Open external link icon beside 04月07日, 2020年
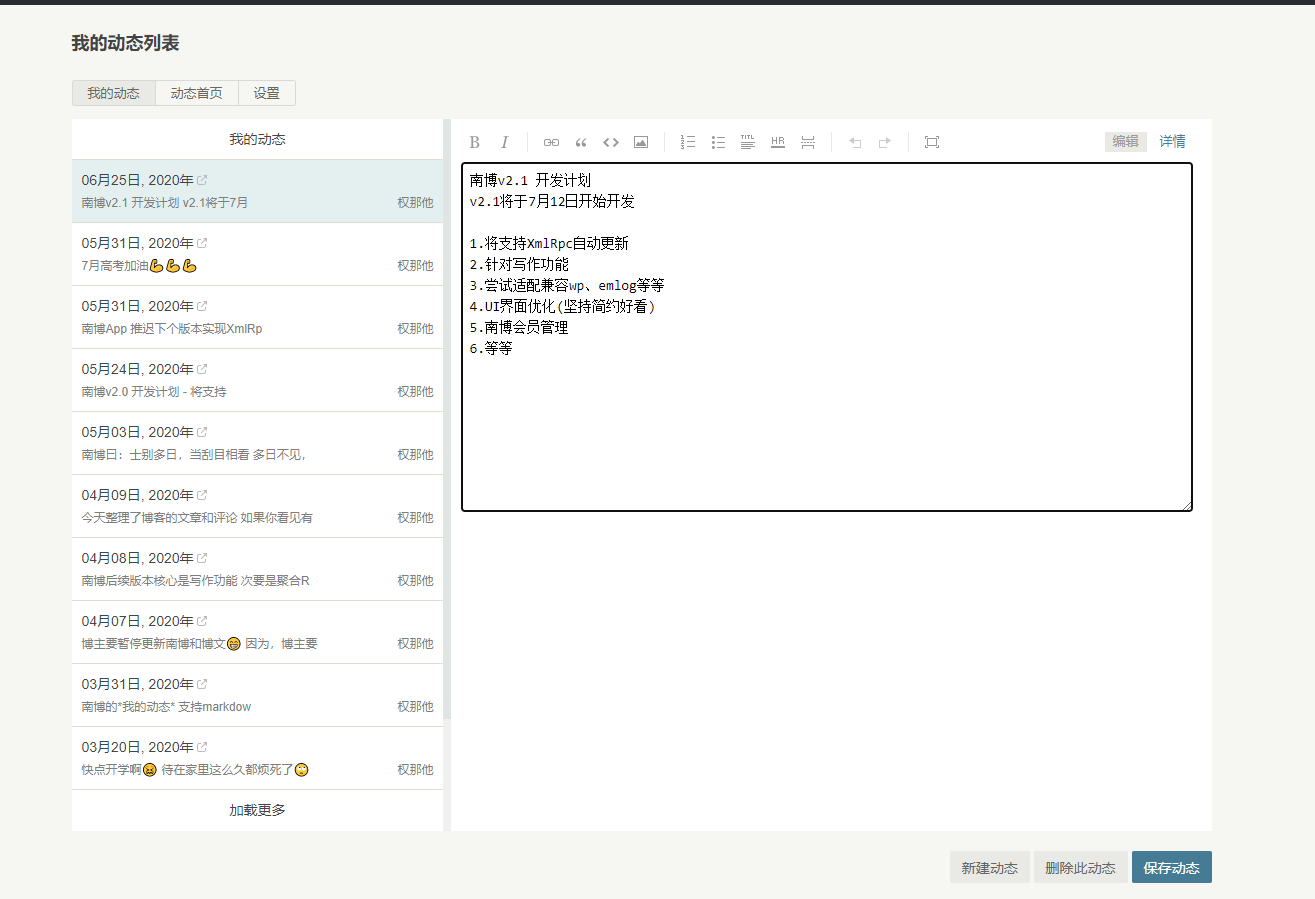 (x=203, y=621)
